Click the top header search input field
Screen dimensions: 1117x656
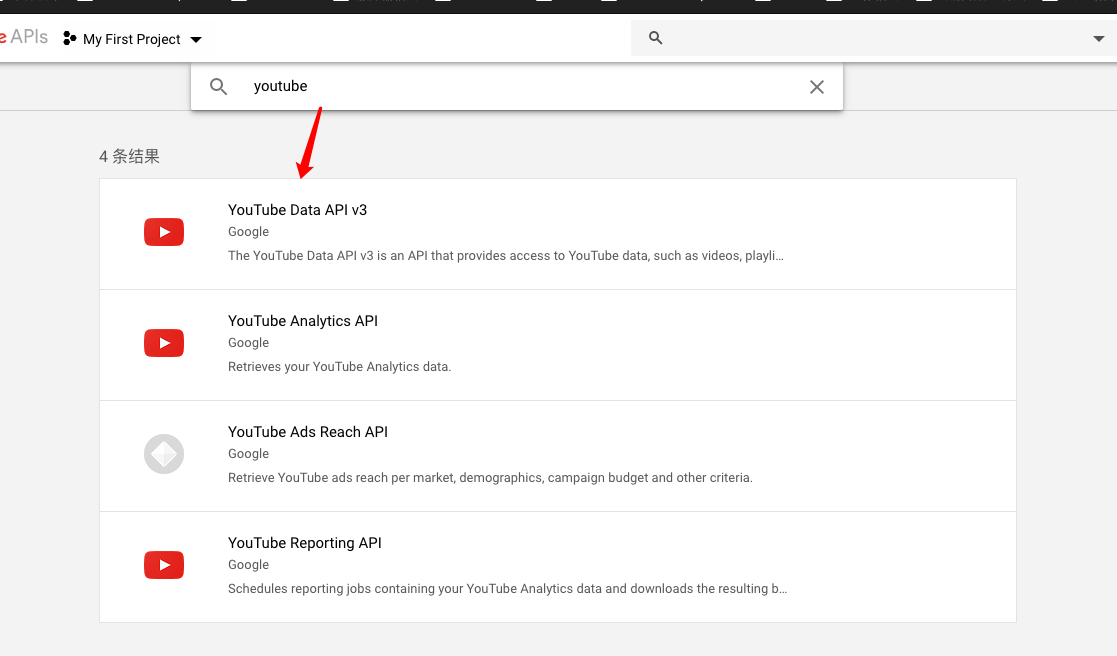click(874, 38)
